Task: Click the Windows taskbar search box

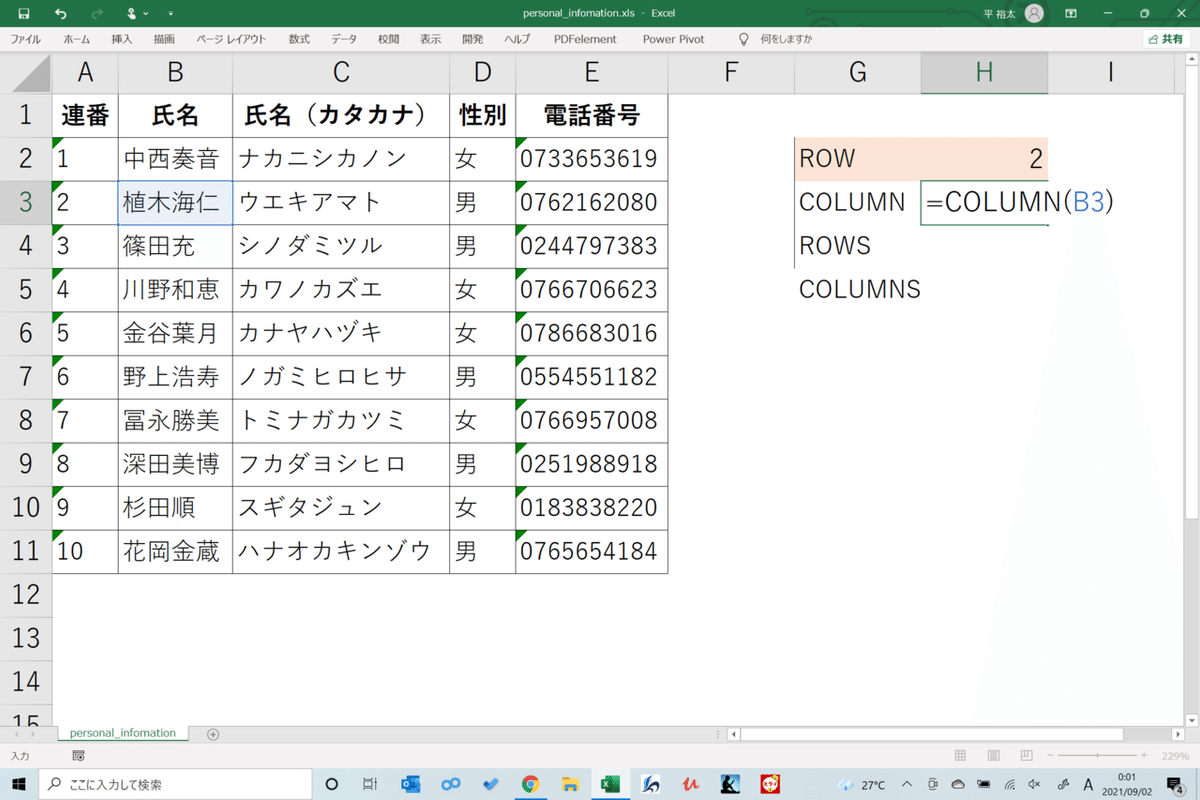Action: (x=175, y=784)
